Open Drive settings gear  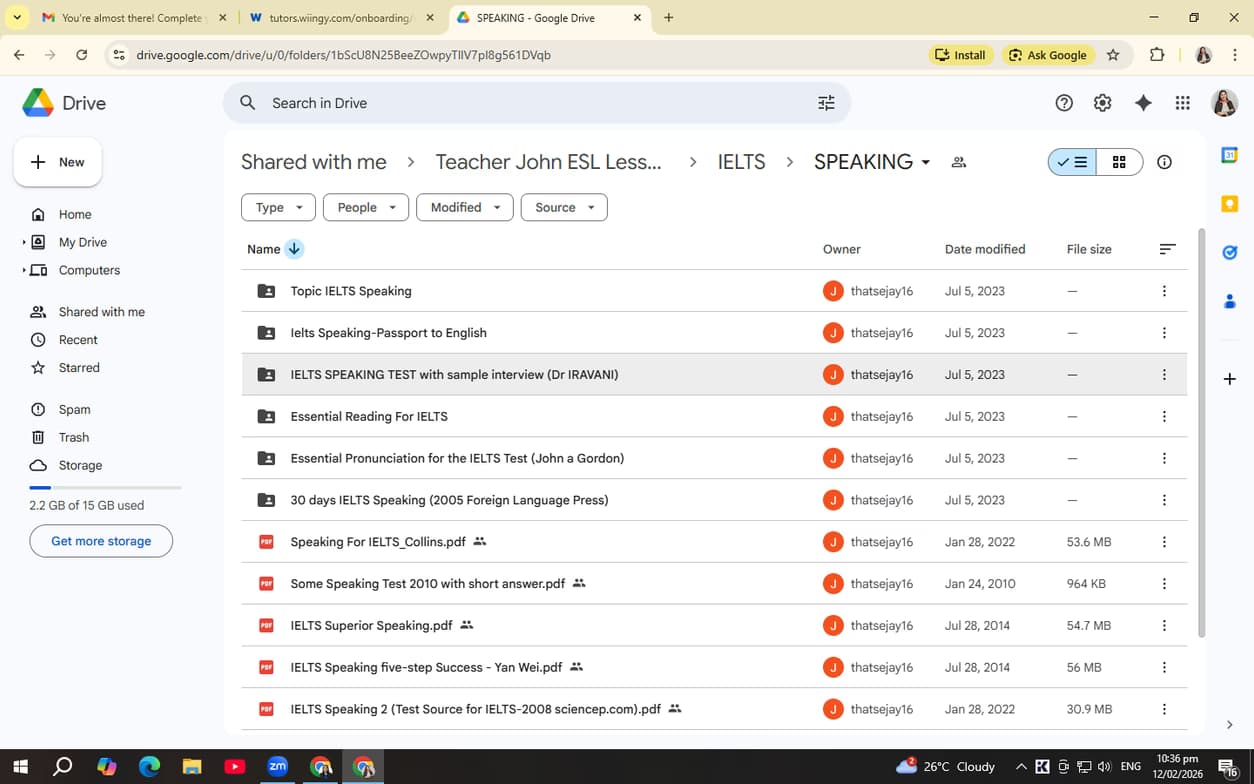coord(1102,102)
